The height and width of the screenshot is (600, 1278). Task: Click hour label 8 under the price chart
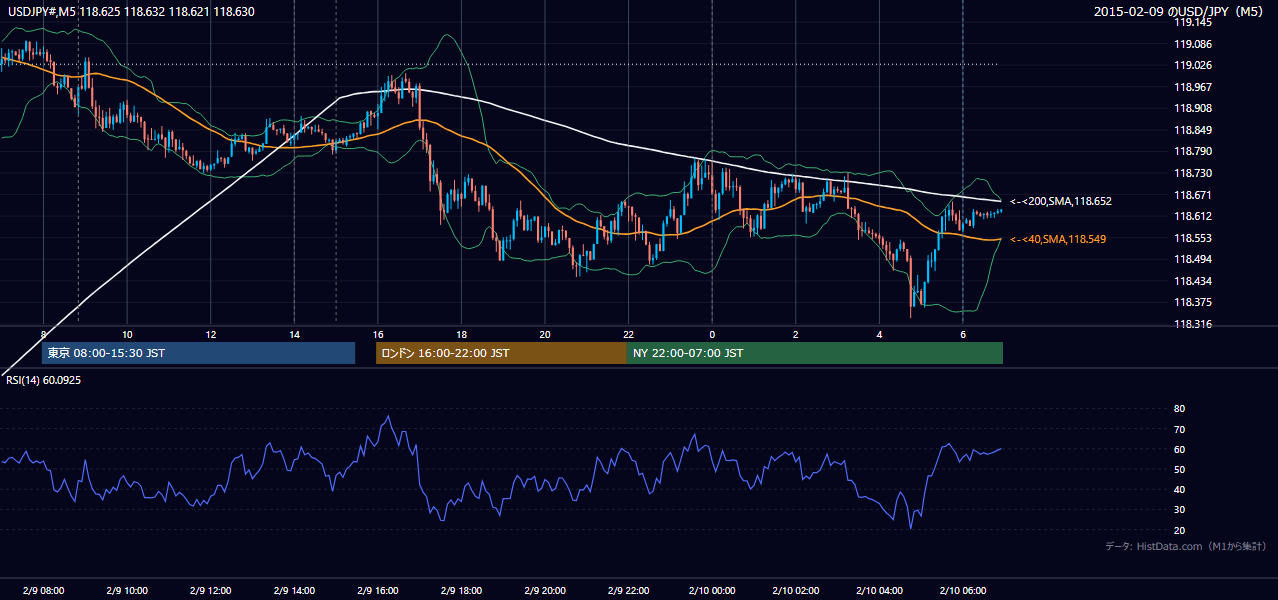[x=43, y=334]
